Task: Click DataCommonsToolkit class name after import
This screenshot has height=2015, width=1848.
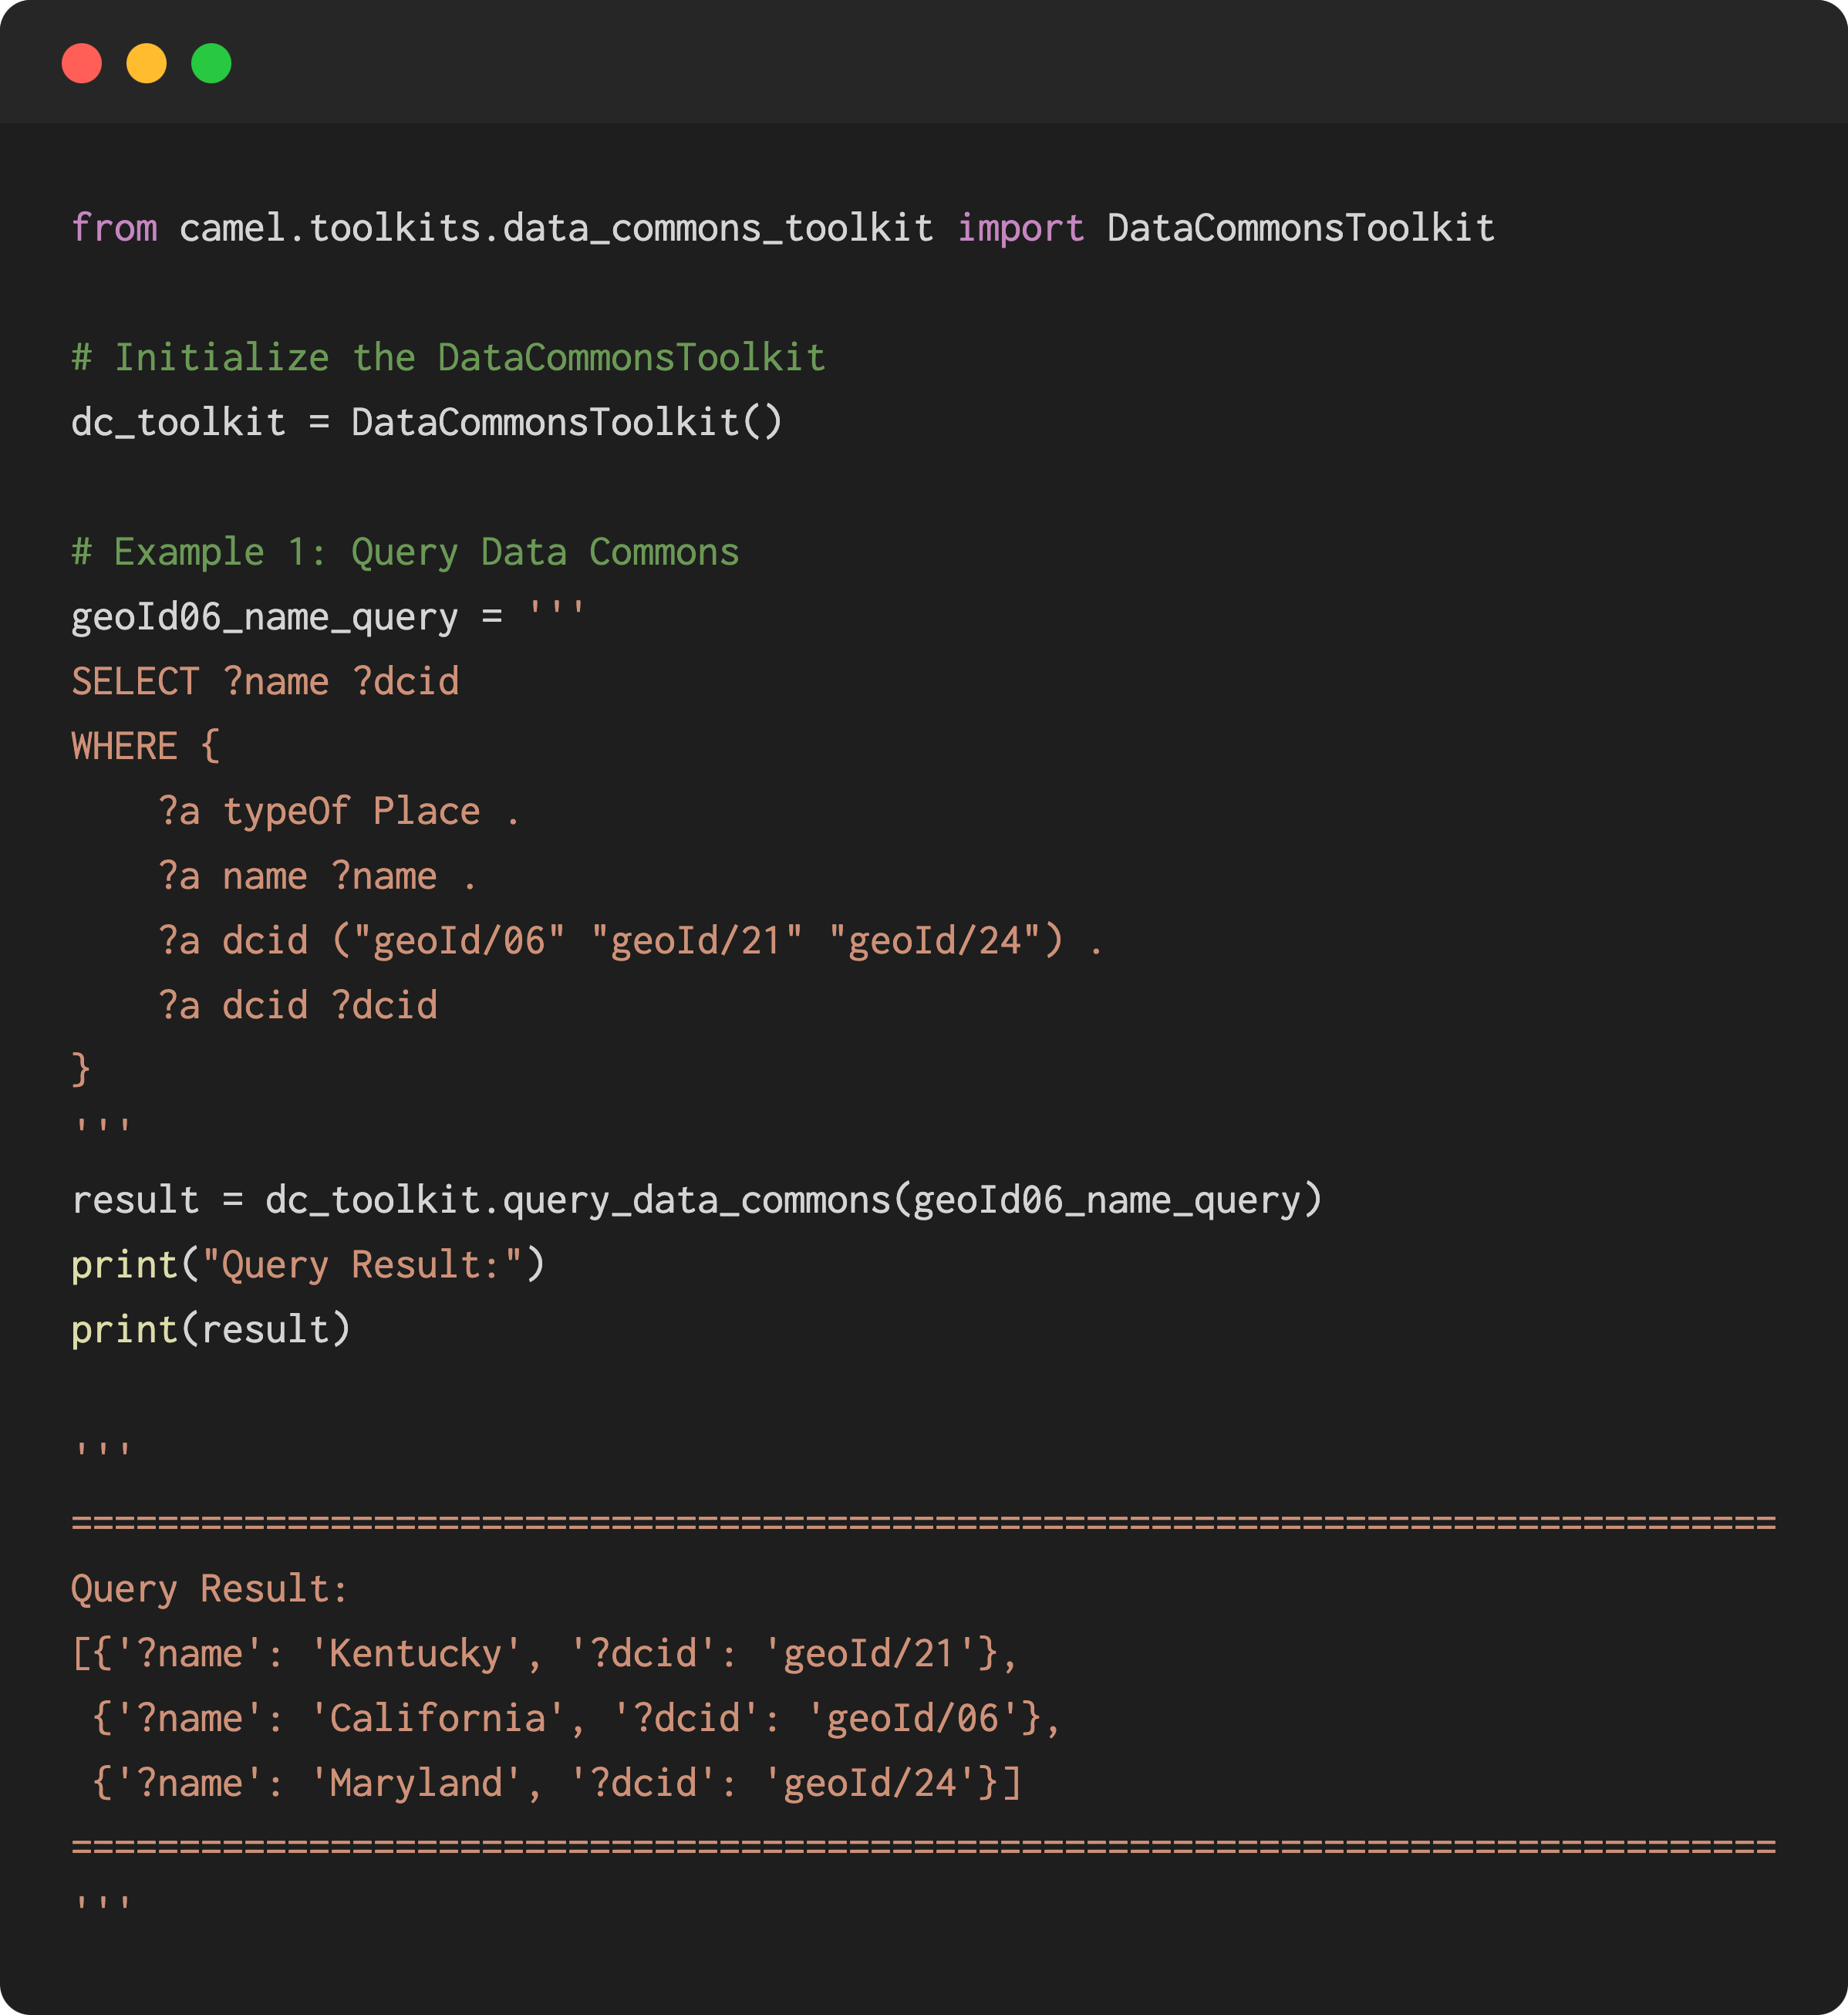Action: point(1301,228)
